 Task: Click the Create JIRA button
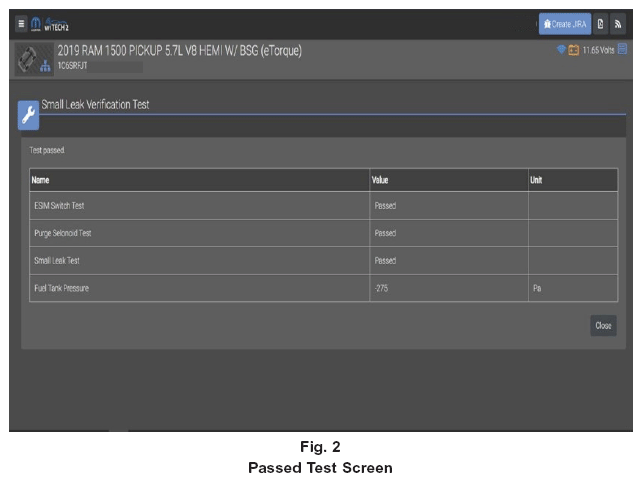click(x=565, y=24)
